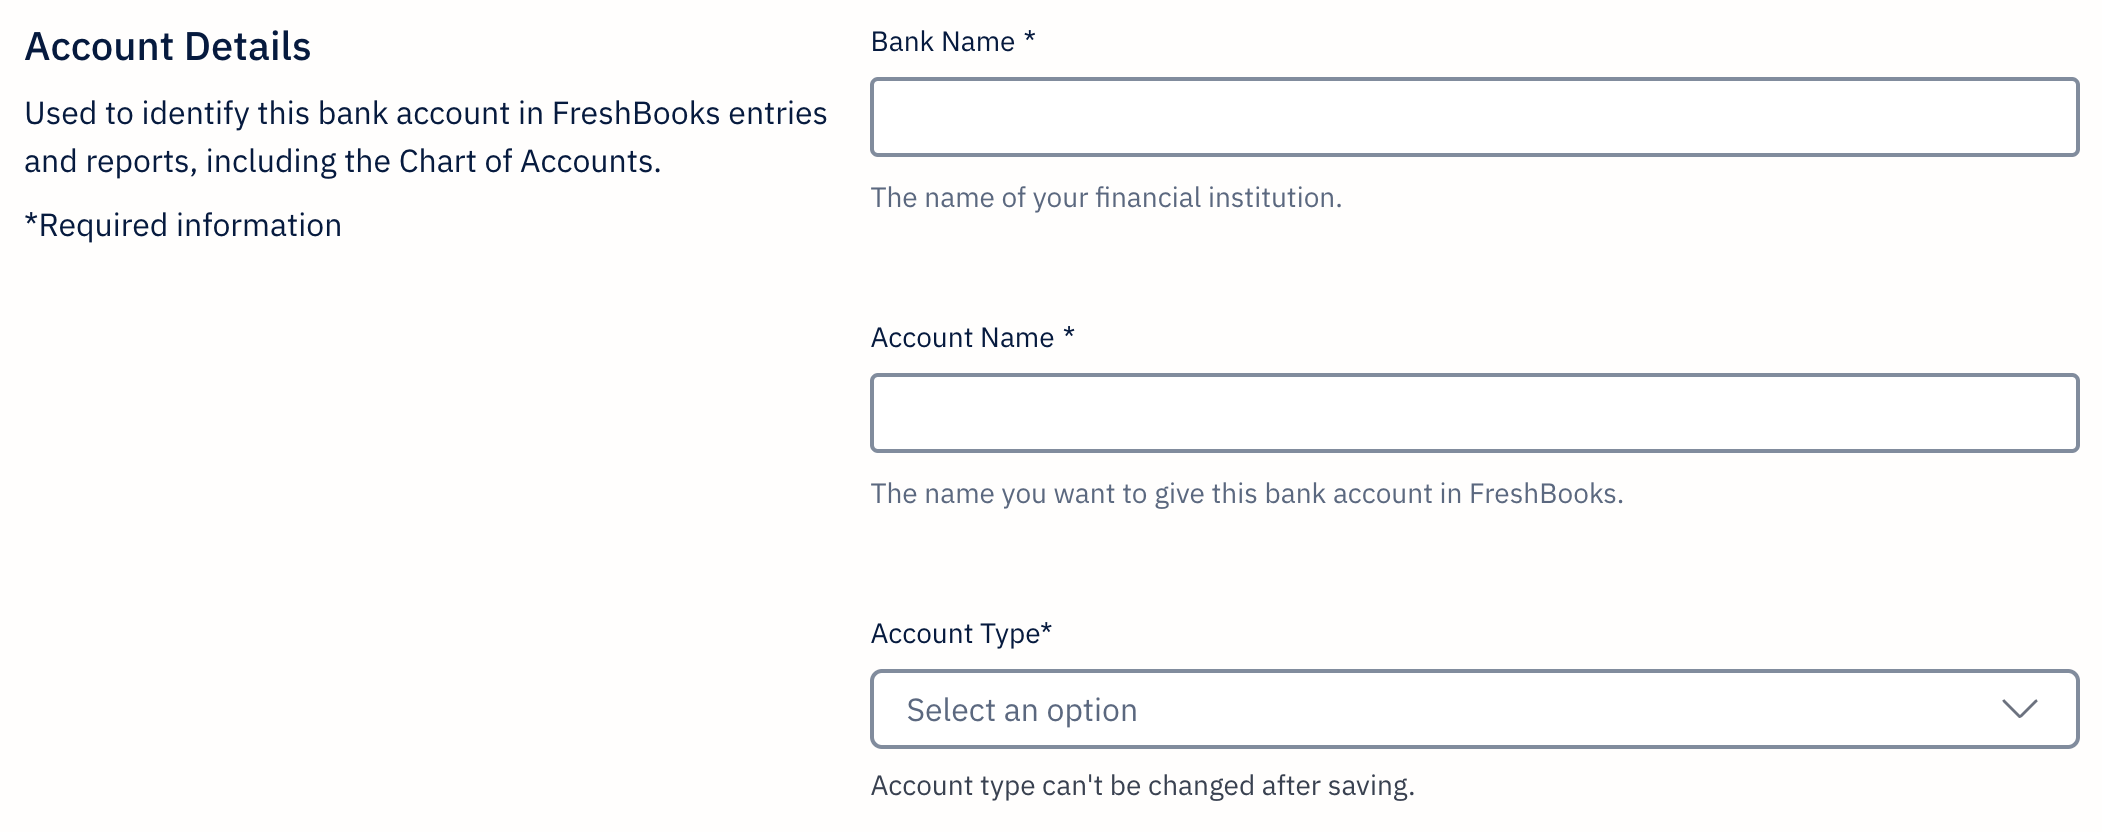
Task: Click the hint text below Account Name
Action: click(1246, 494)
